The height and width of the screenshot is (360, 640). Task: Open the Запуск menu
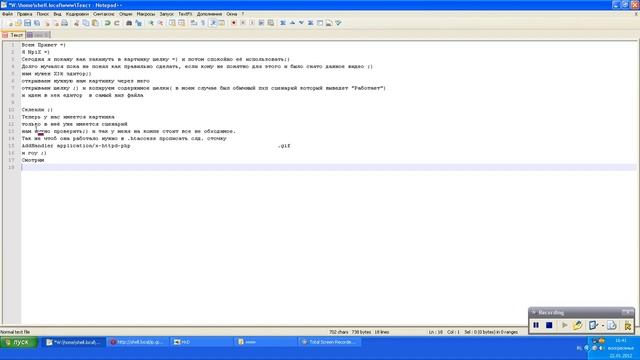tap(167, 14)
